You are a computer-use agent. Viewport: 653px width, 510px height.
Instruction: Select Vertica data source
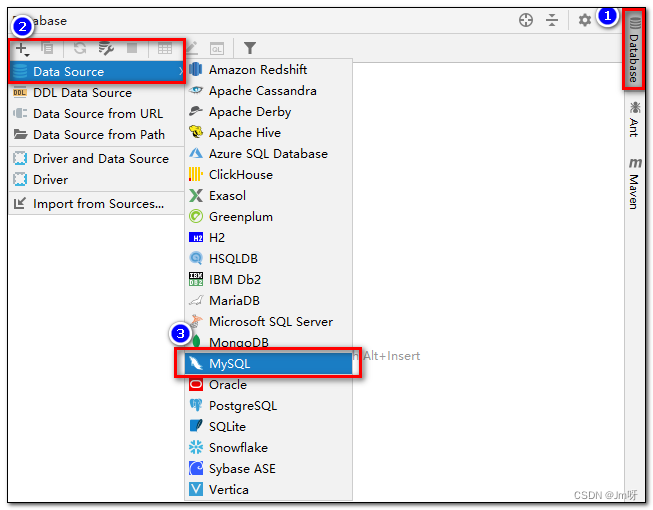coord(269,490)
